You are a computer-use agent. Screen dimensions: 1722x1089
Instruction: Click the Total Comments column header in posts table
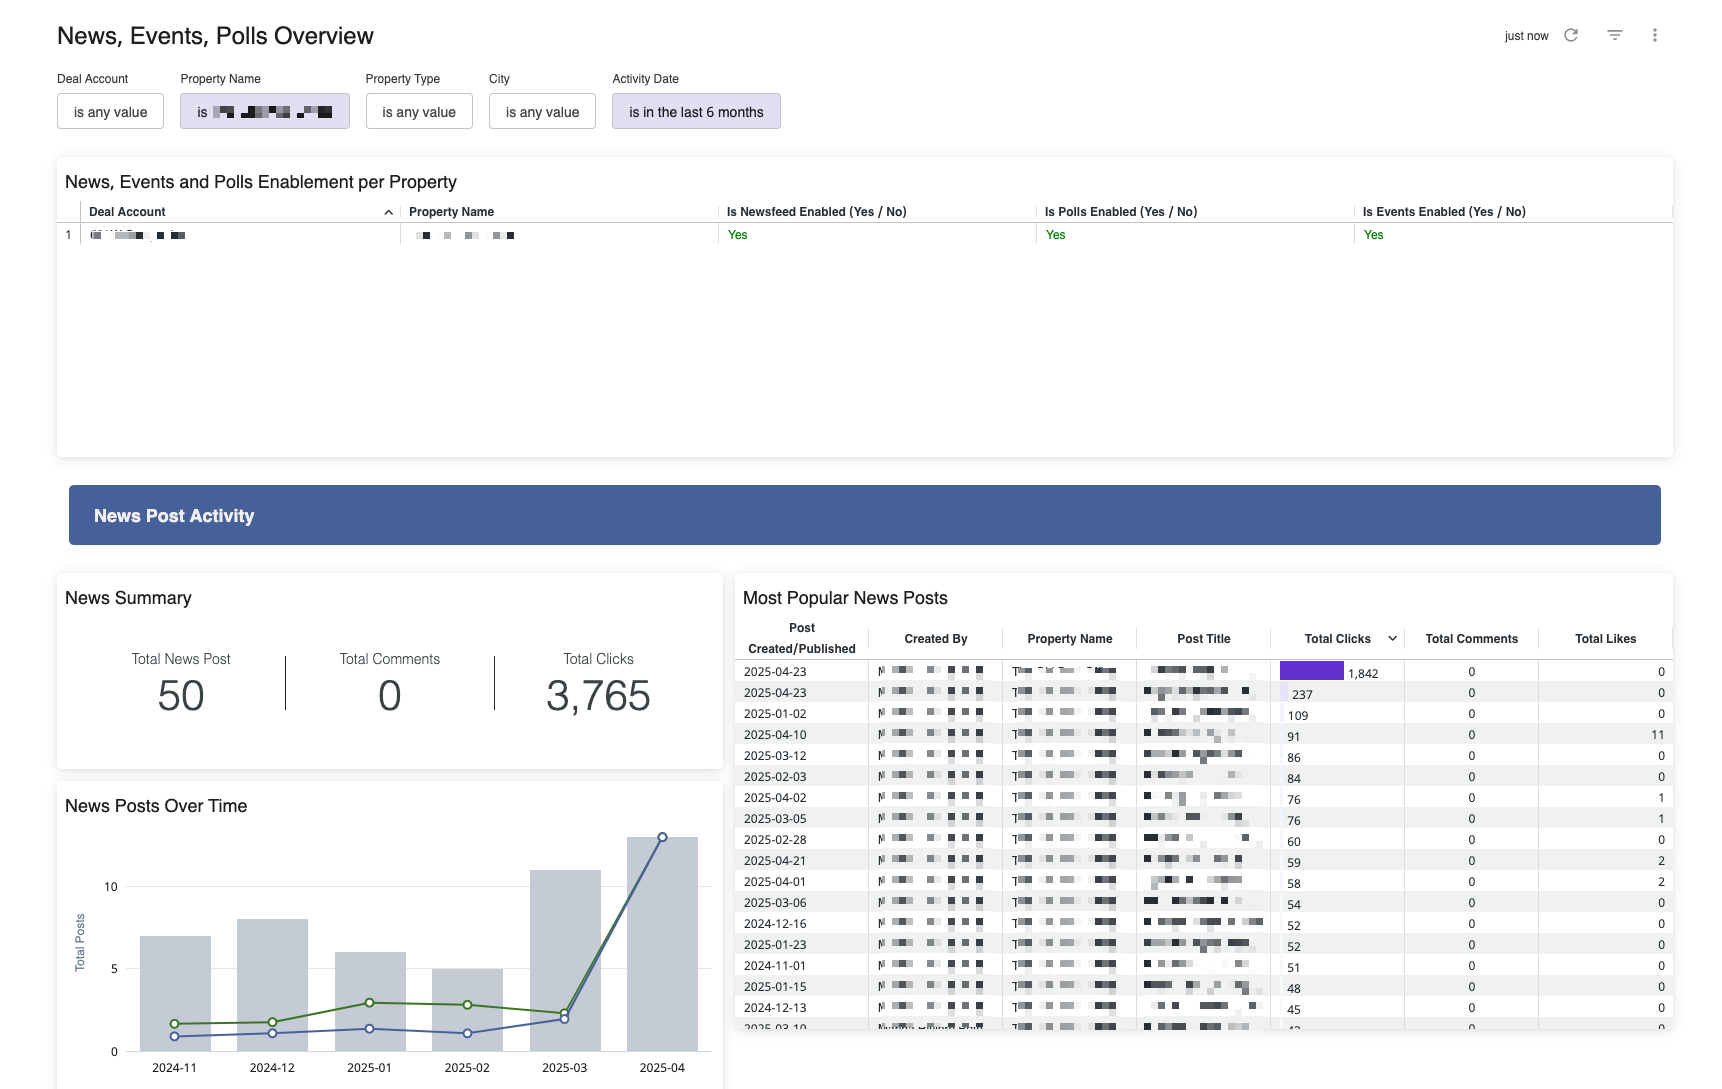[x=1471, y=639]
